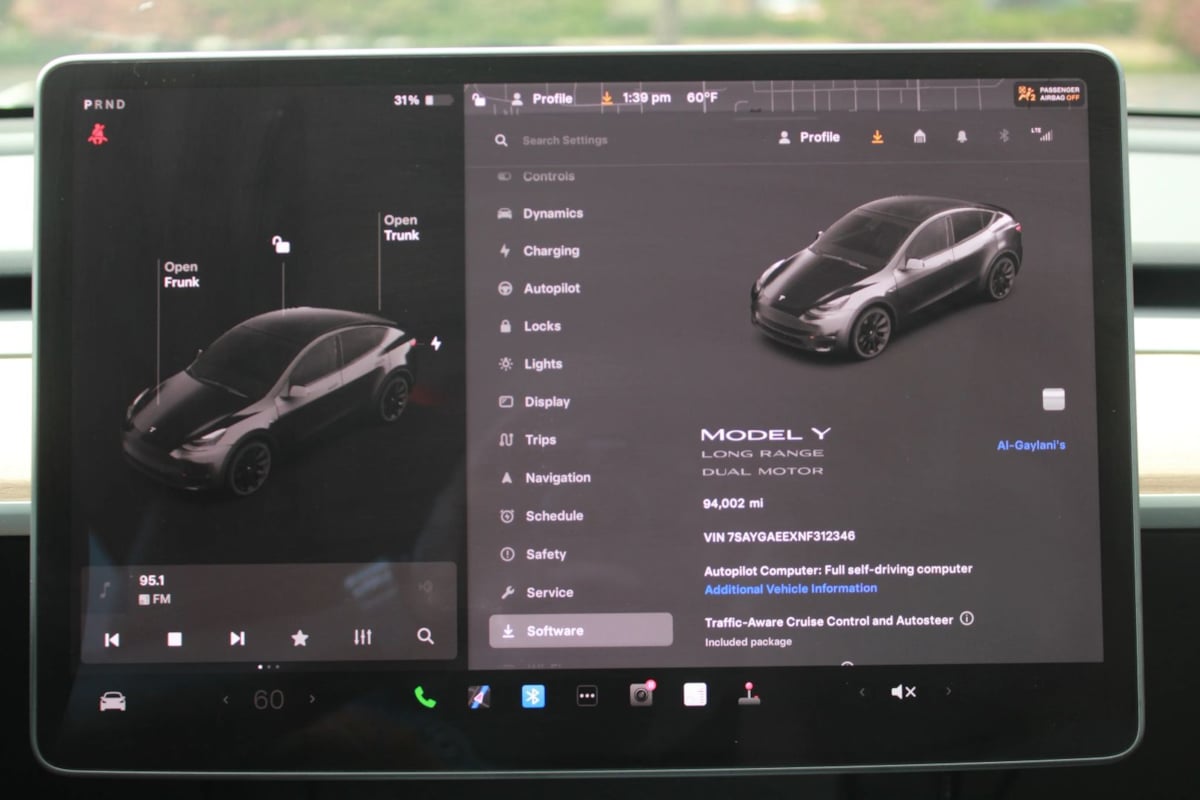Open Additional Vehicle Information link
Screen dimensions: 1200x800
[x=791, y=589]
